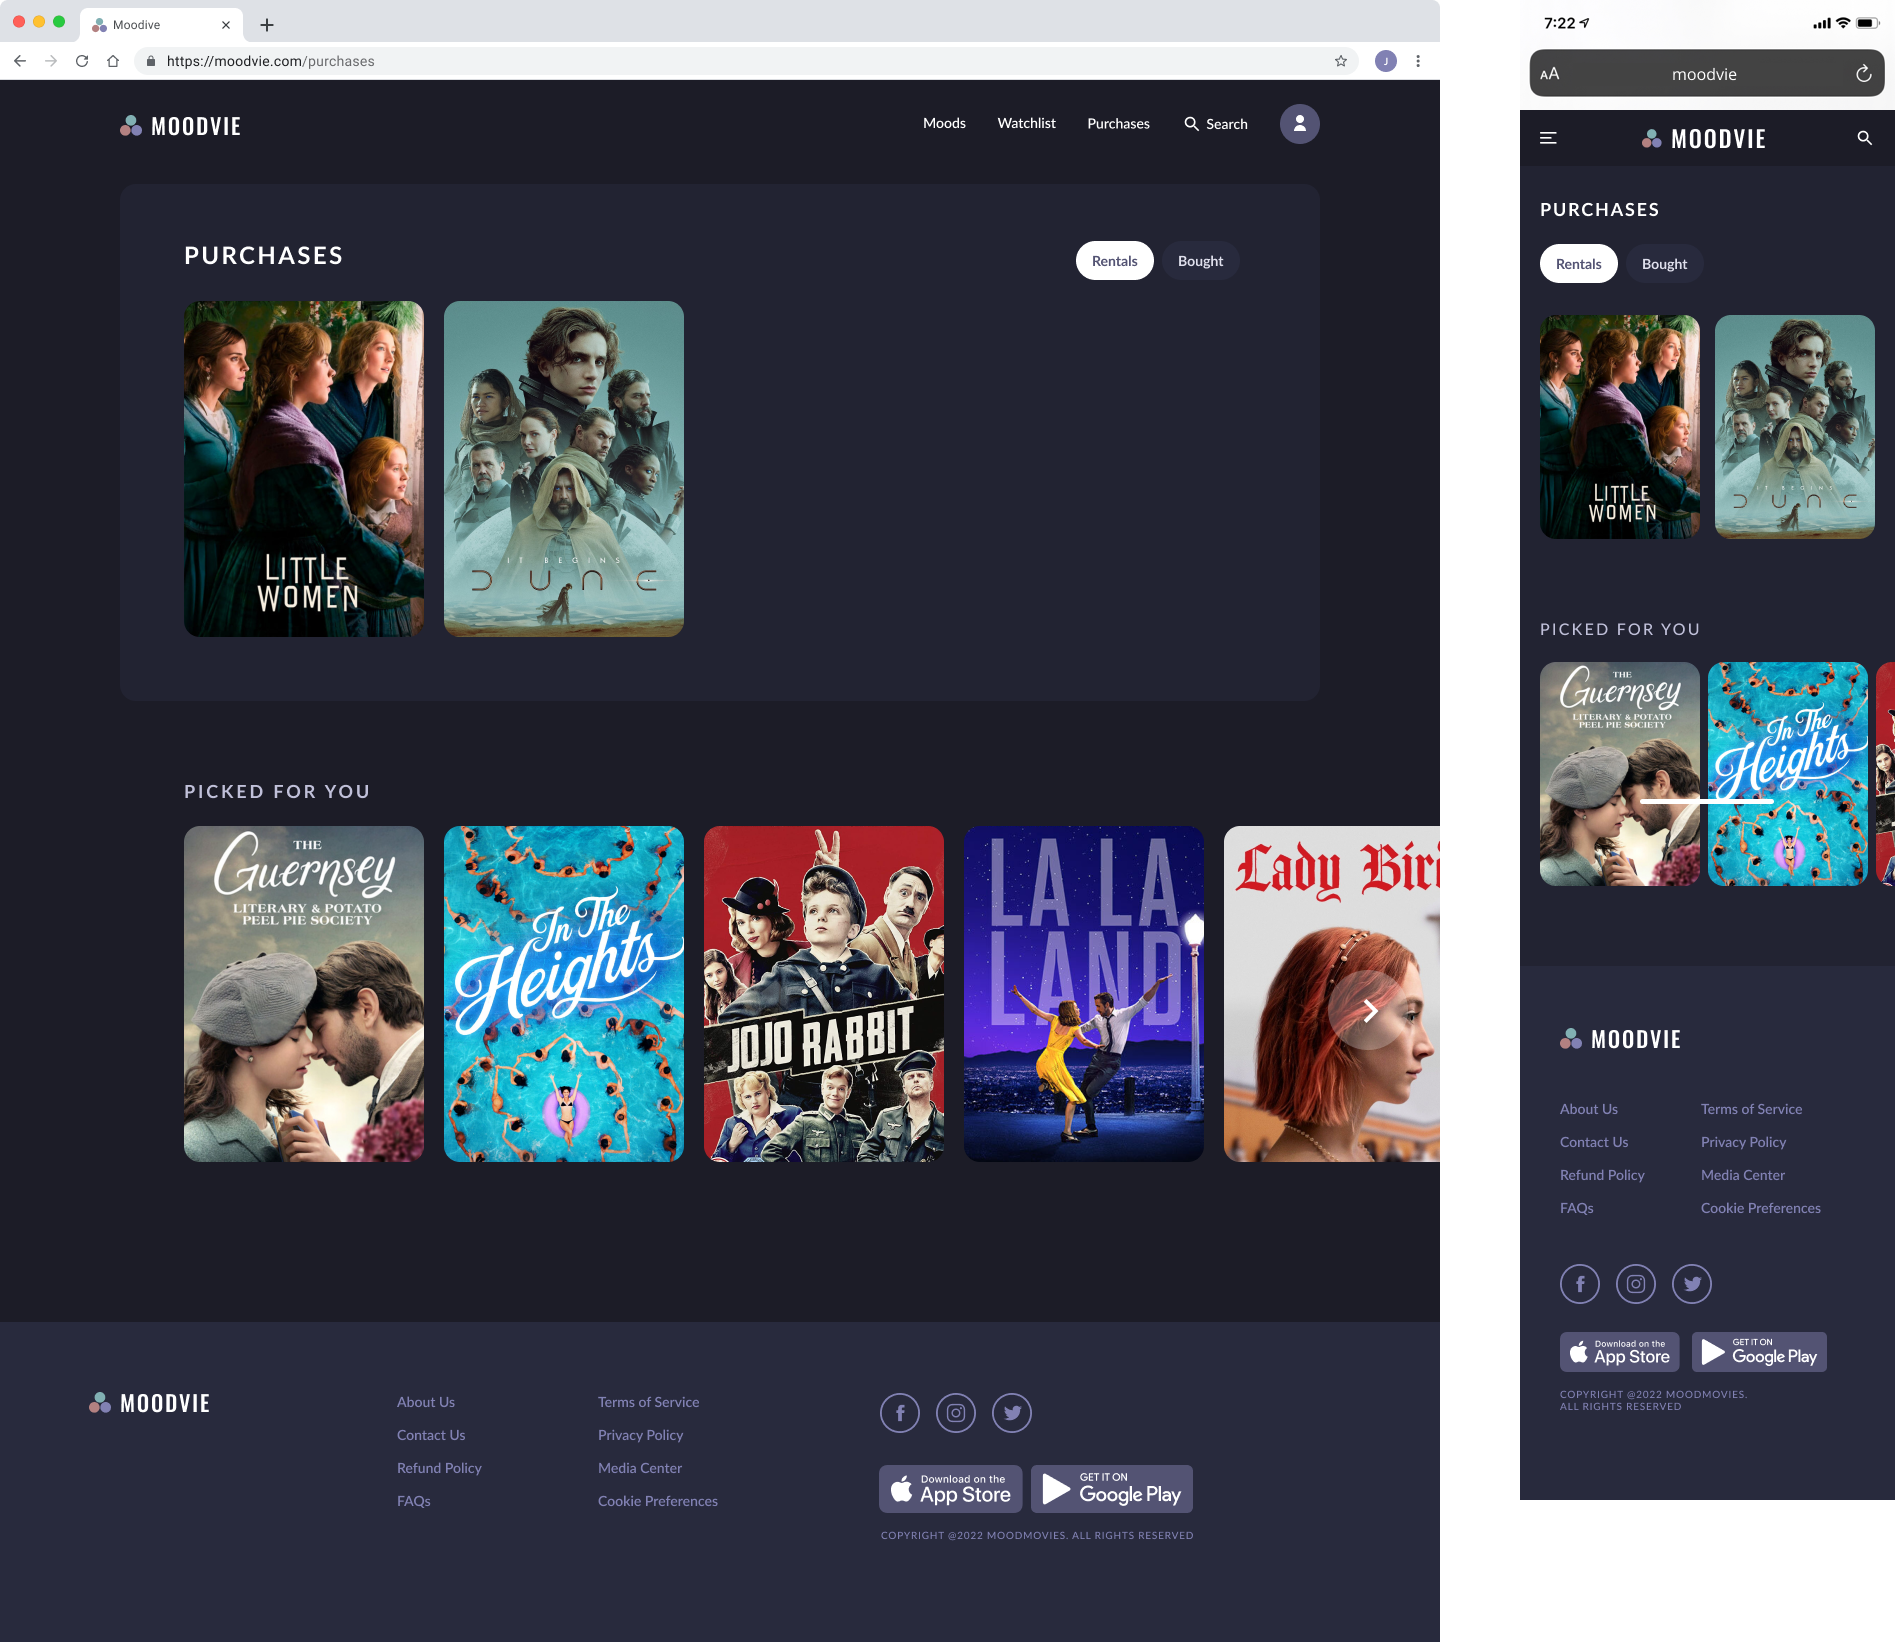The width and height of the screenshot is (1895, 1642).
Task: Tap mobile Safari reload icon
Action: (x=1864, y=74)
